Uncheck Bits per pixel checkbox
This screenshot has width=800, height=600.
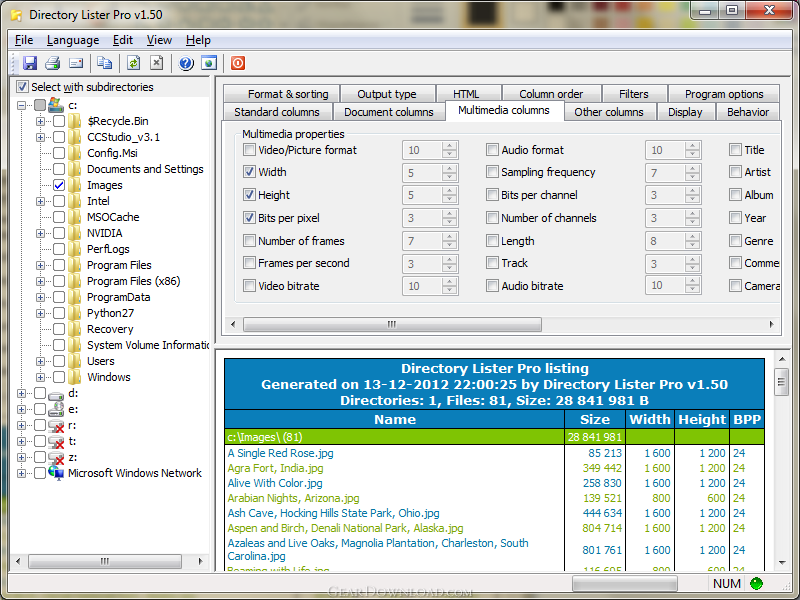(x=249, y=218)
